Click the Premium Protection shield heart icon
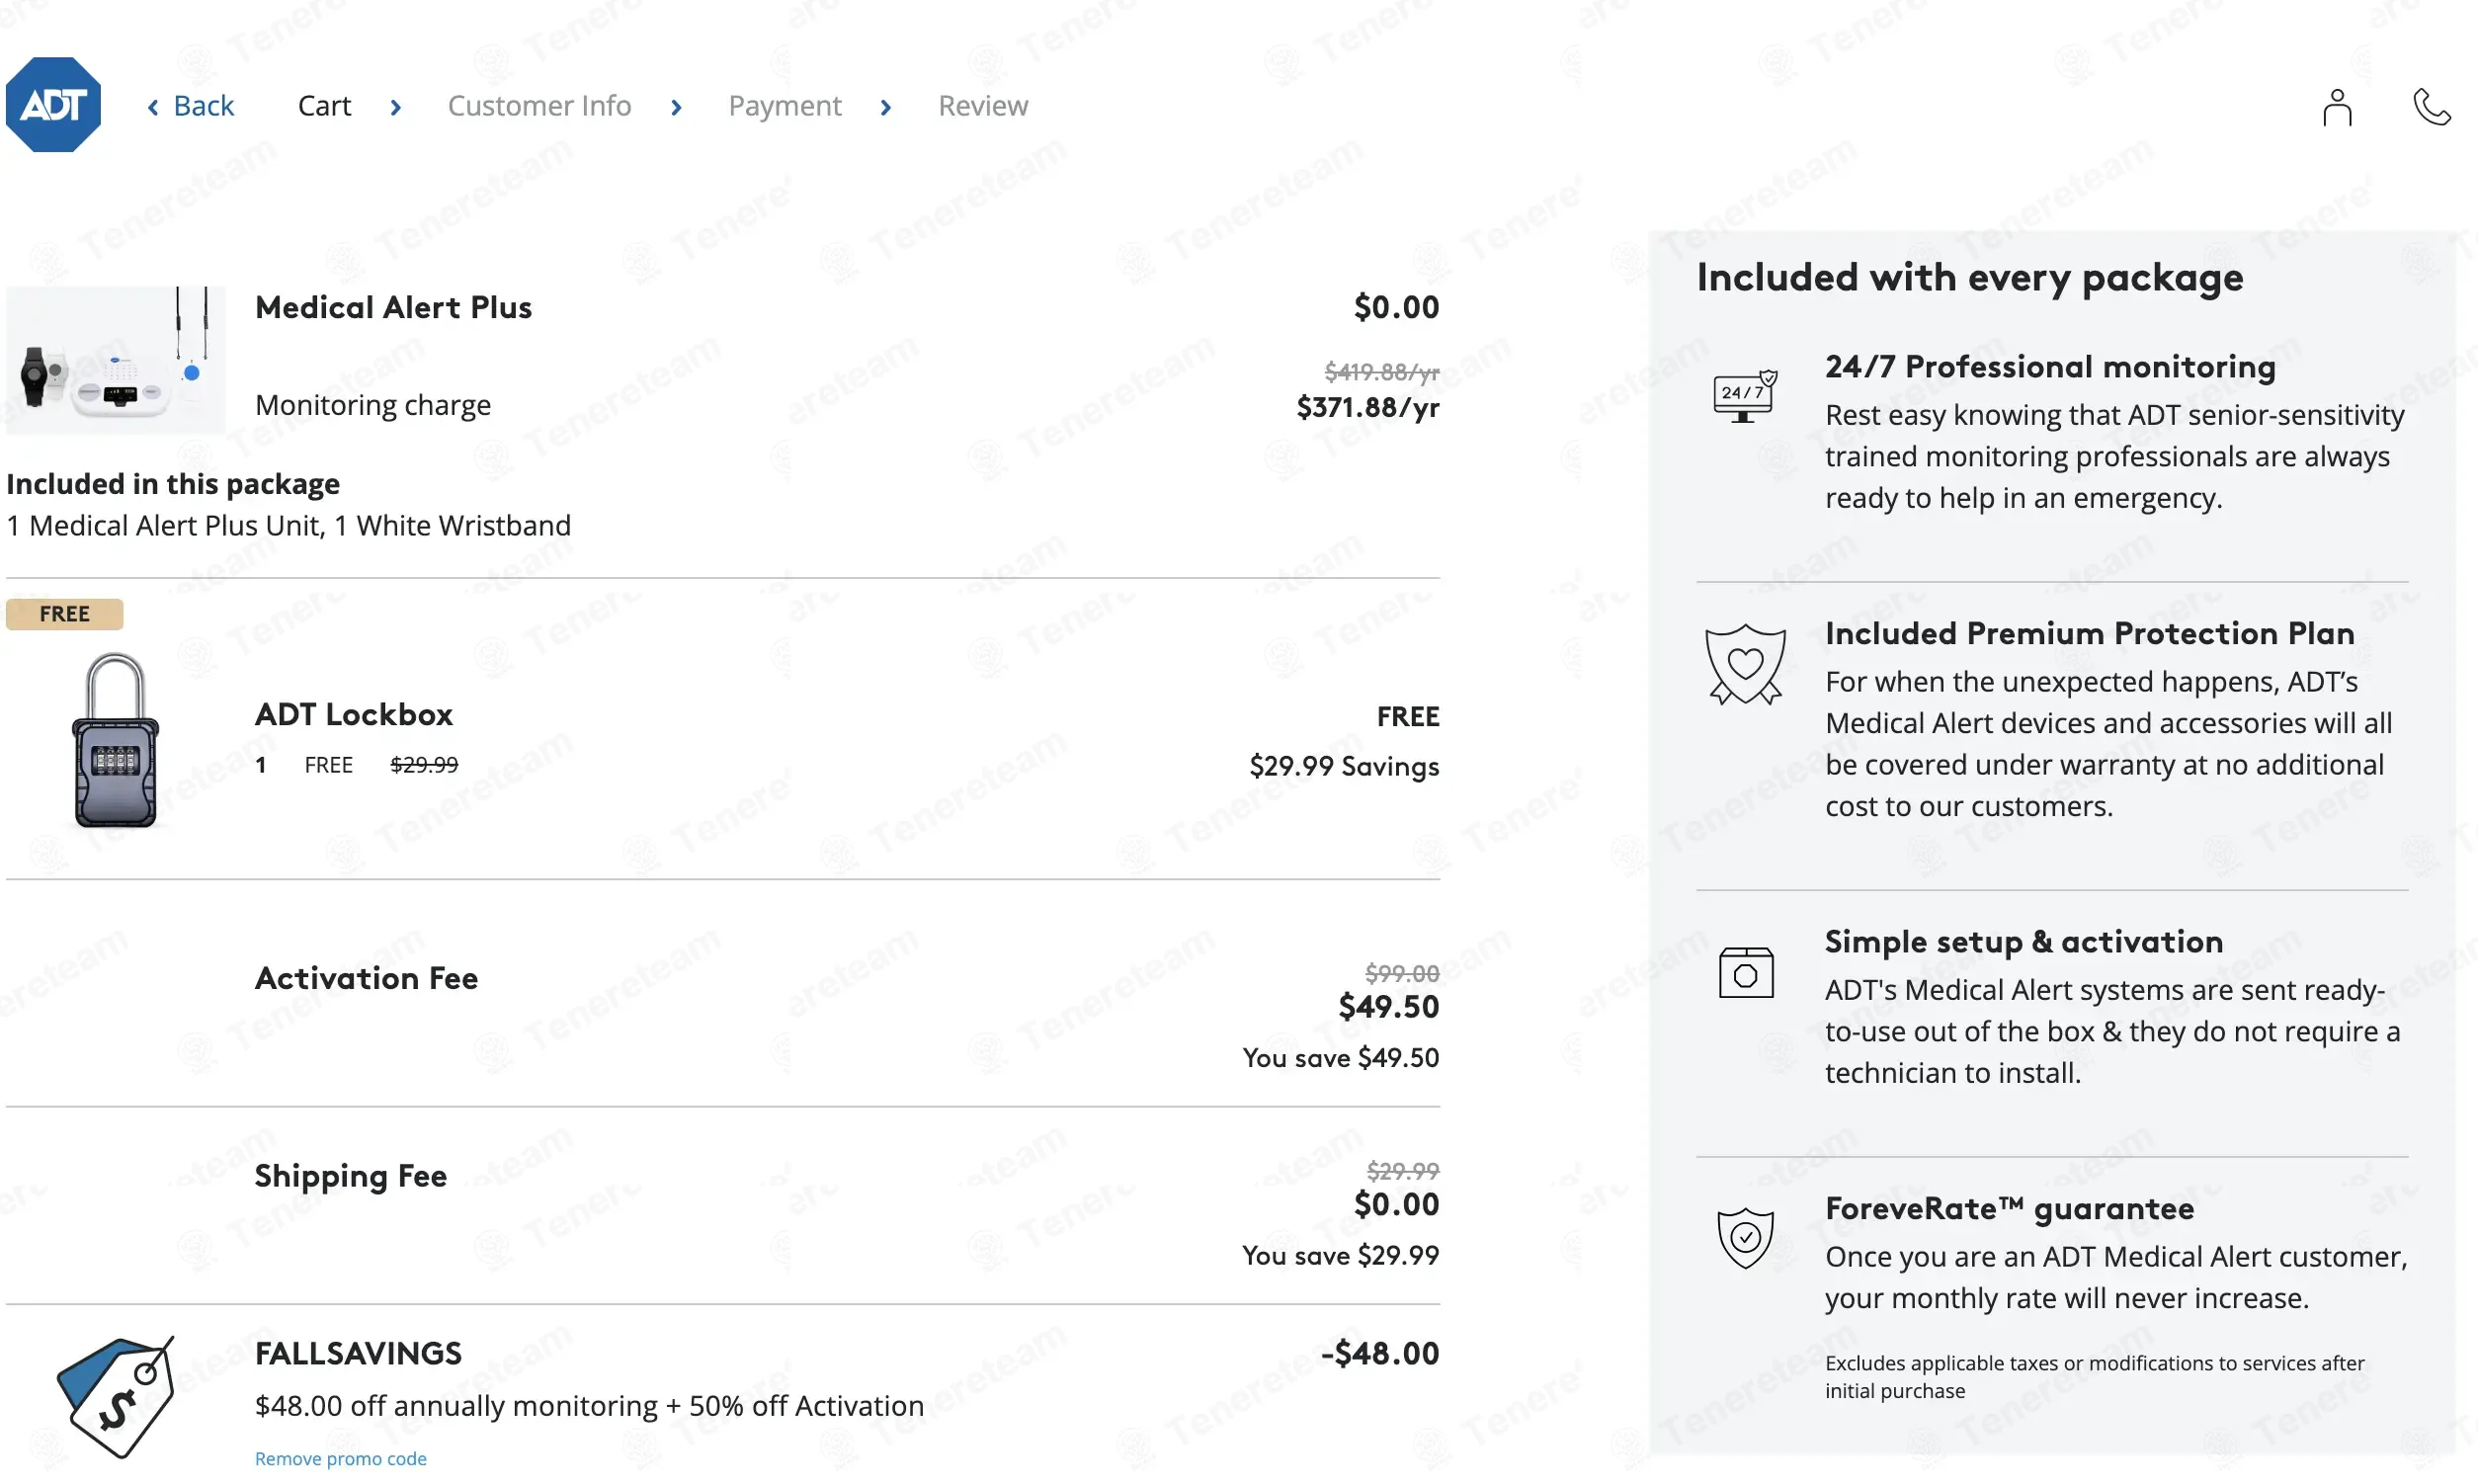This screenshot has width=2478, height=1484. click(1744, 664)
